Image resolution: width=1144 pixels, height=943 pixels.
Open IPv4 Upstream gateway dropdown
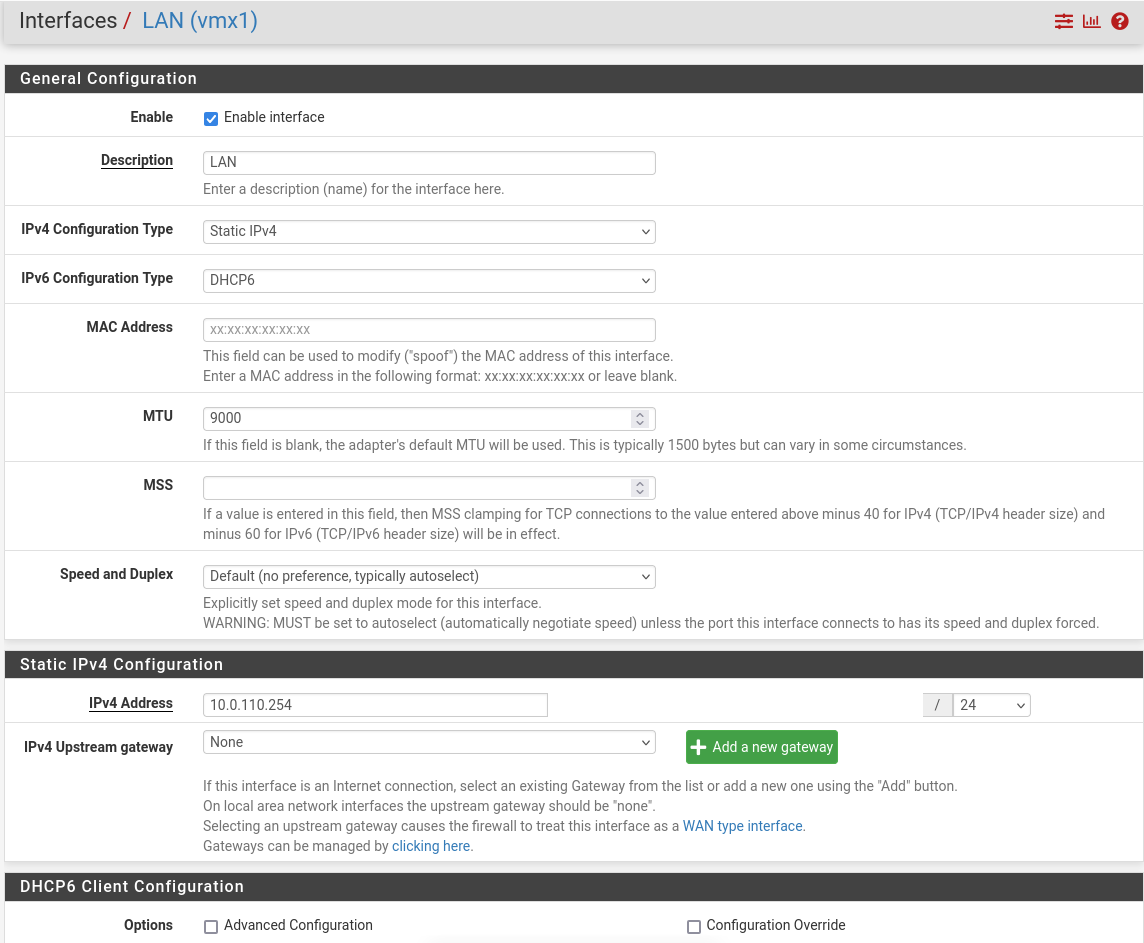429,742
